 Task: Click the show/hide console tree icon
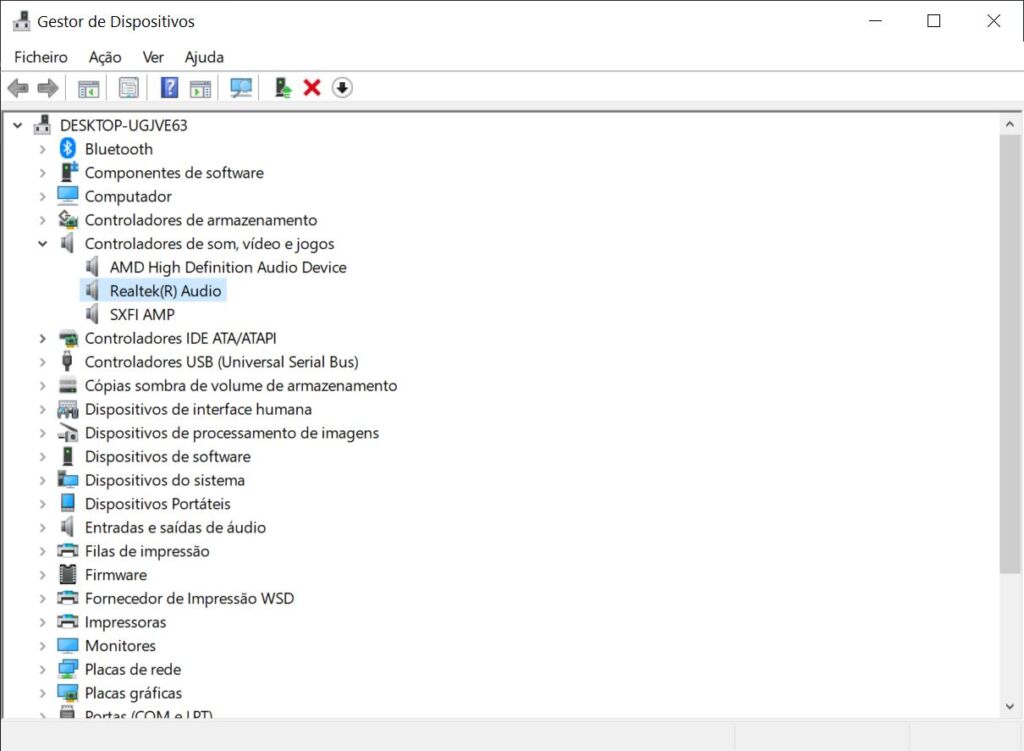pos(89,88)
